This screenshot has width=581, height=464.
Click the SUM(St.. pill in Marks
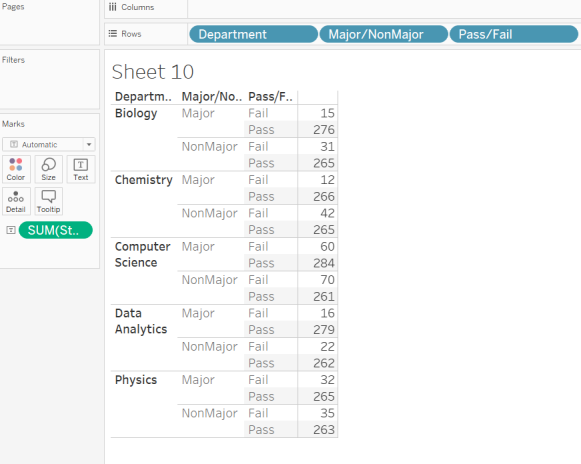point(56,230)
